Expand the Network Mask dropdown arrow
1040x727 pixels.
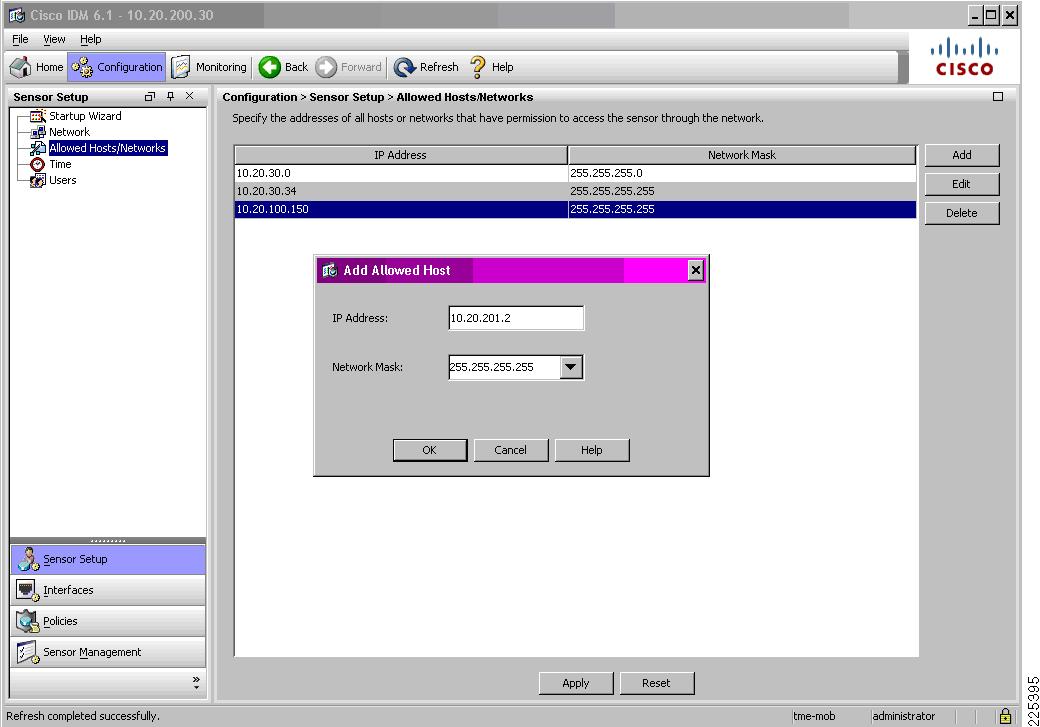[x=570, y=367]
